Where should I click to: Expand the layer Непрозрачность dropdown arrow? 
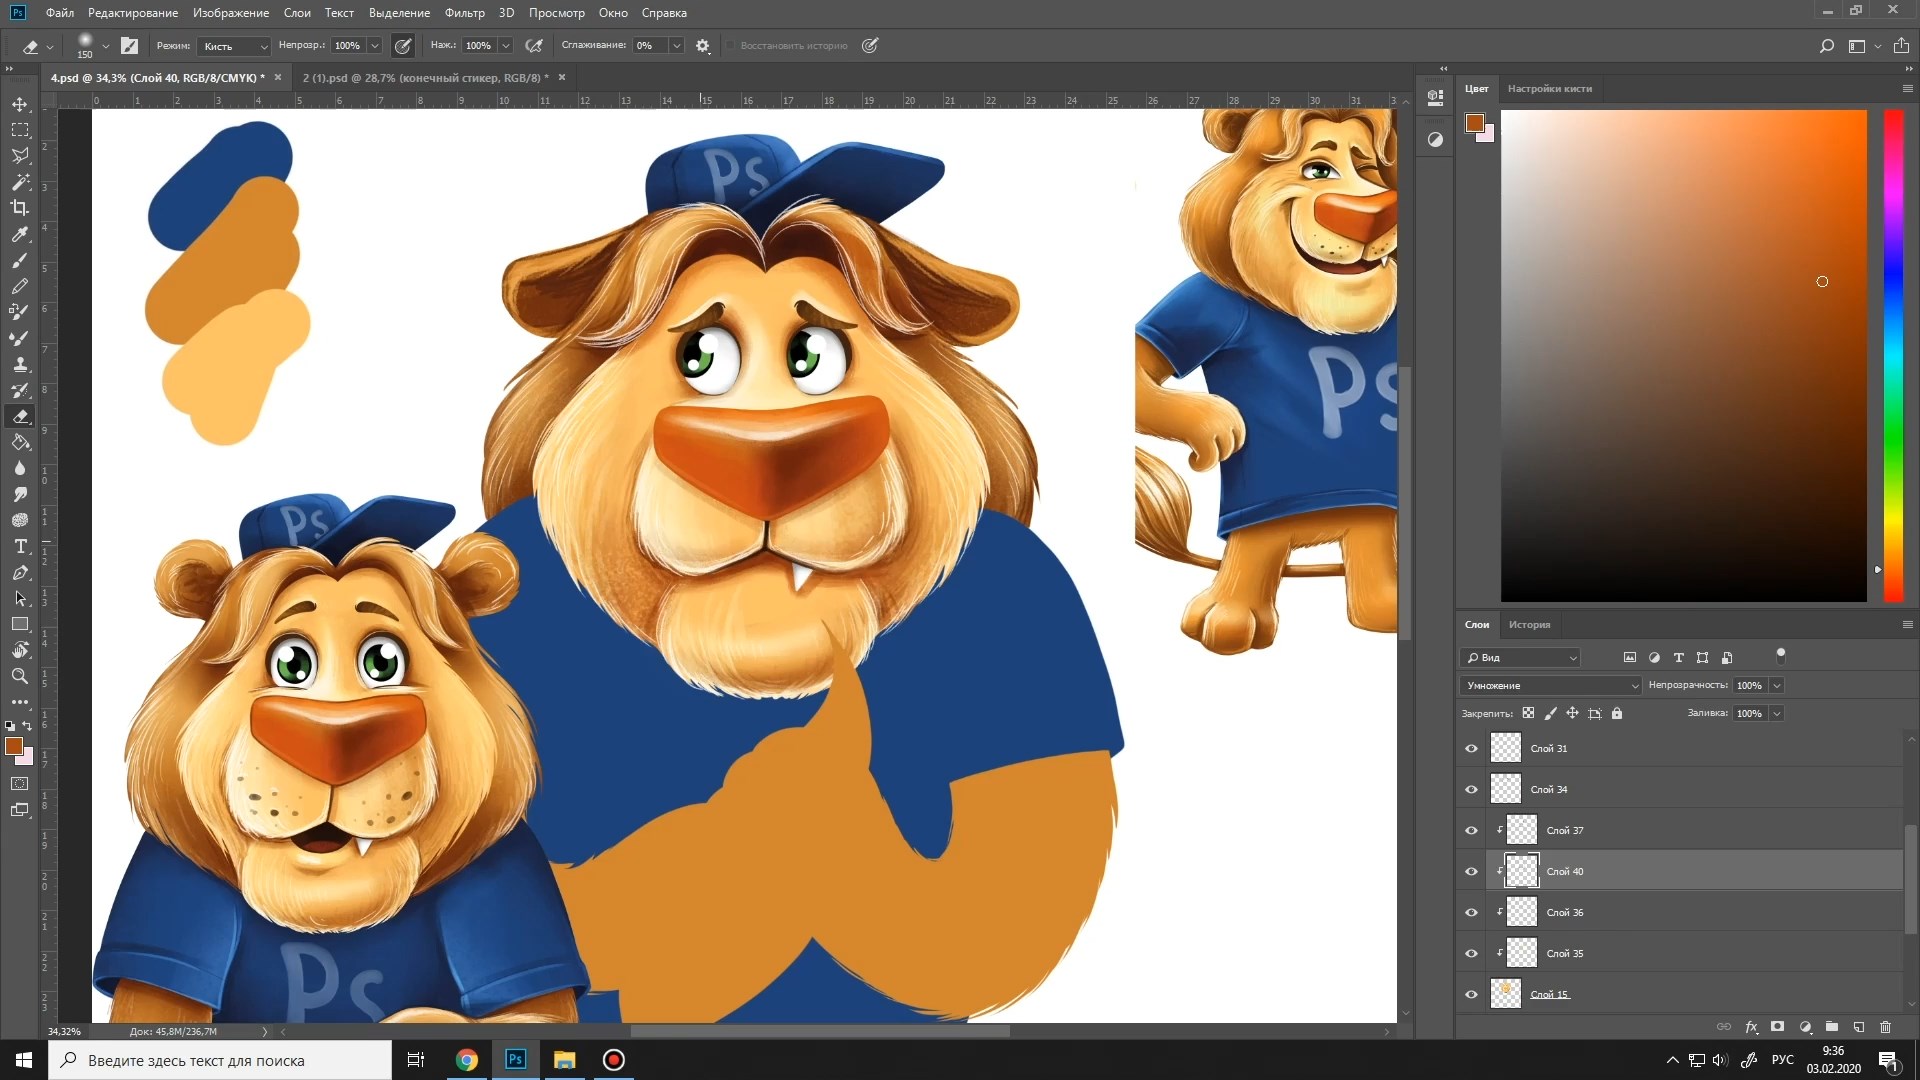coord(1777,685)
